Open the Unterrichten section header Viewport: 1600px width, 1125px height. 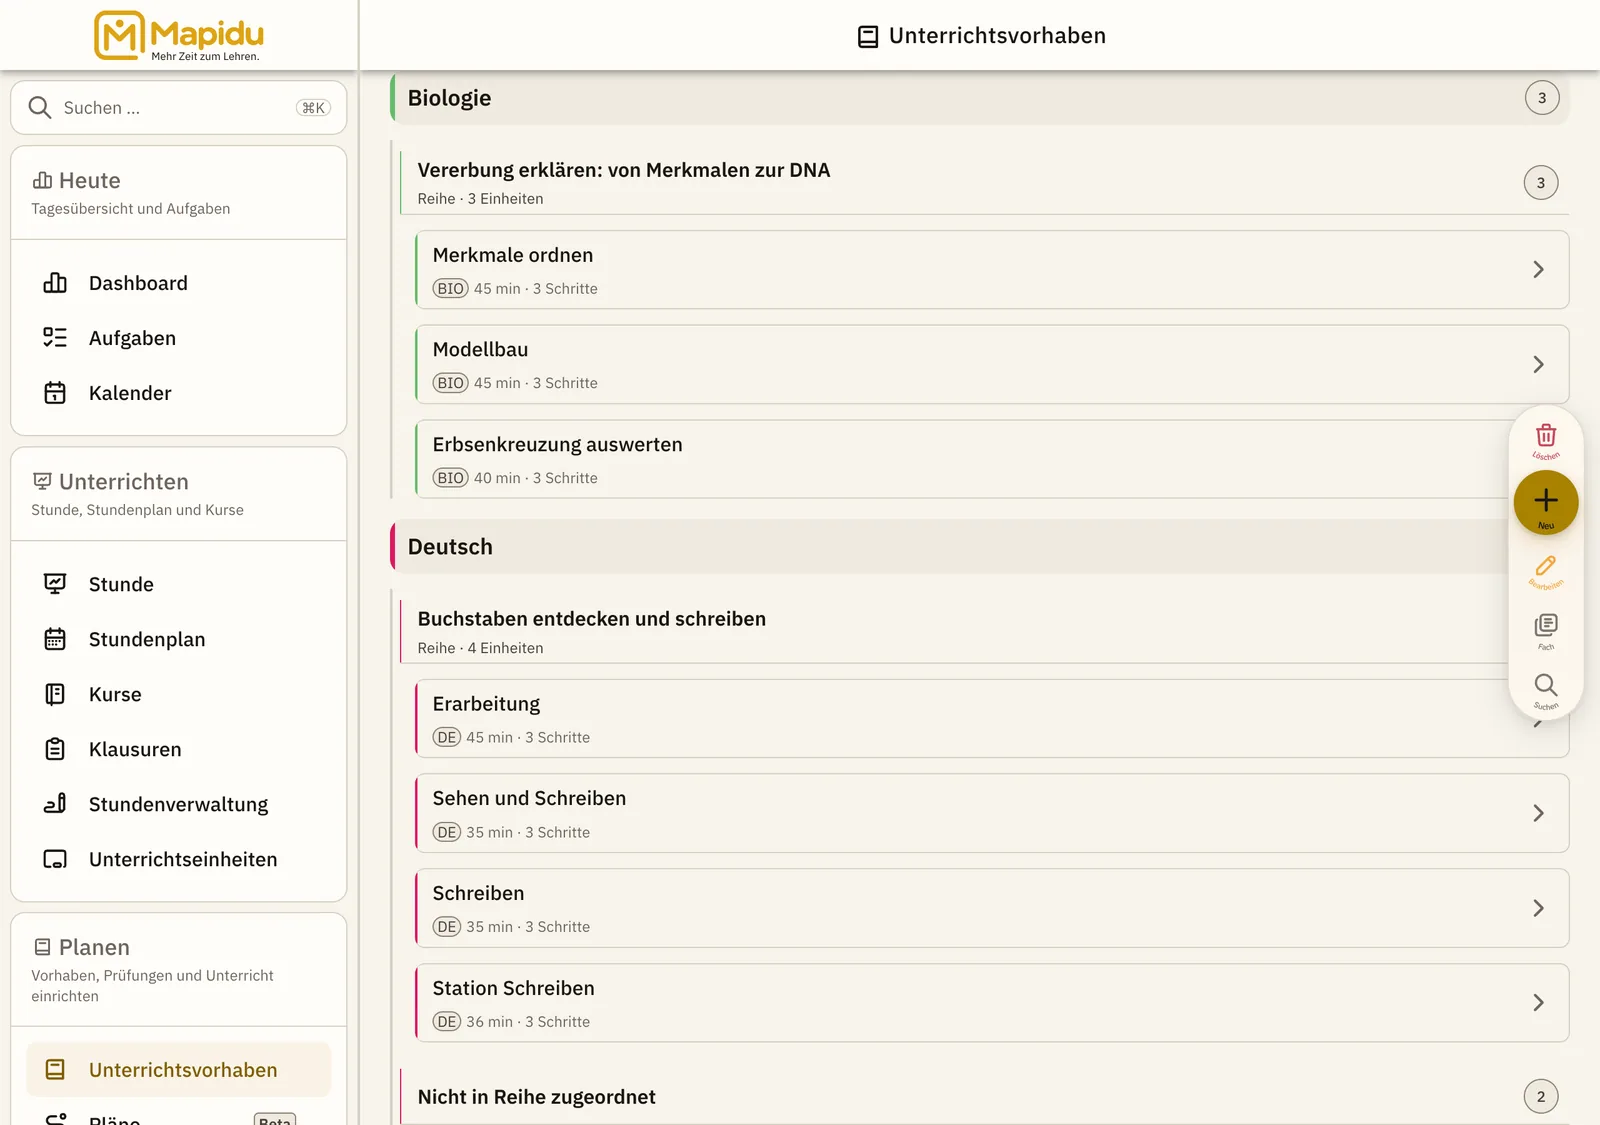(x=179, y=494)
